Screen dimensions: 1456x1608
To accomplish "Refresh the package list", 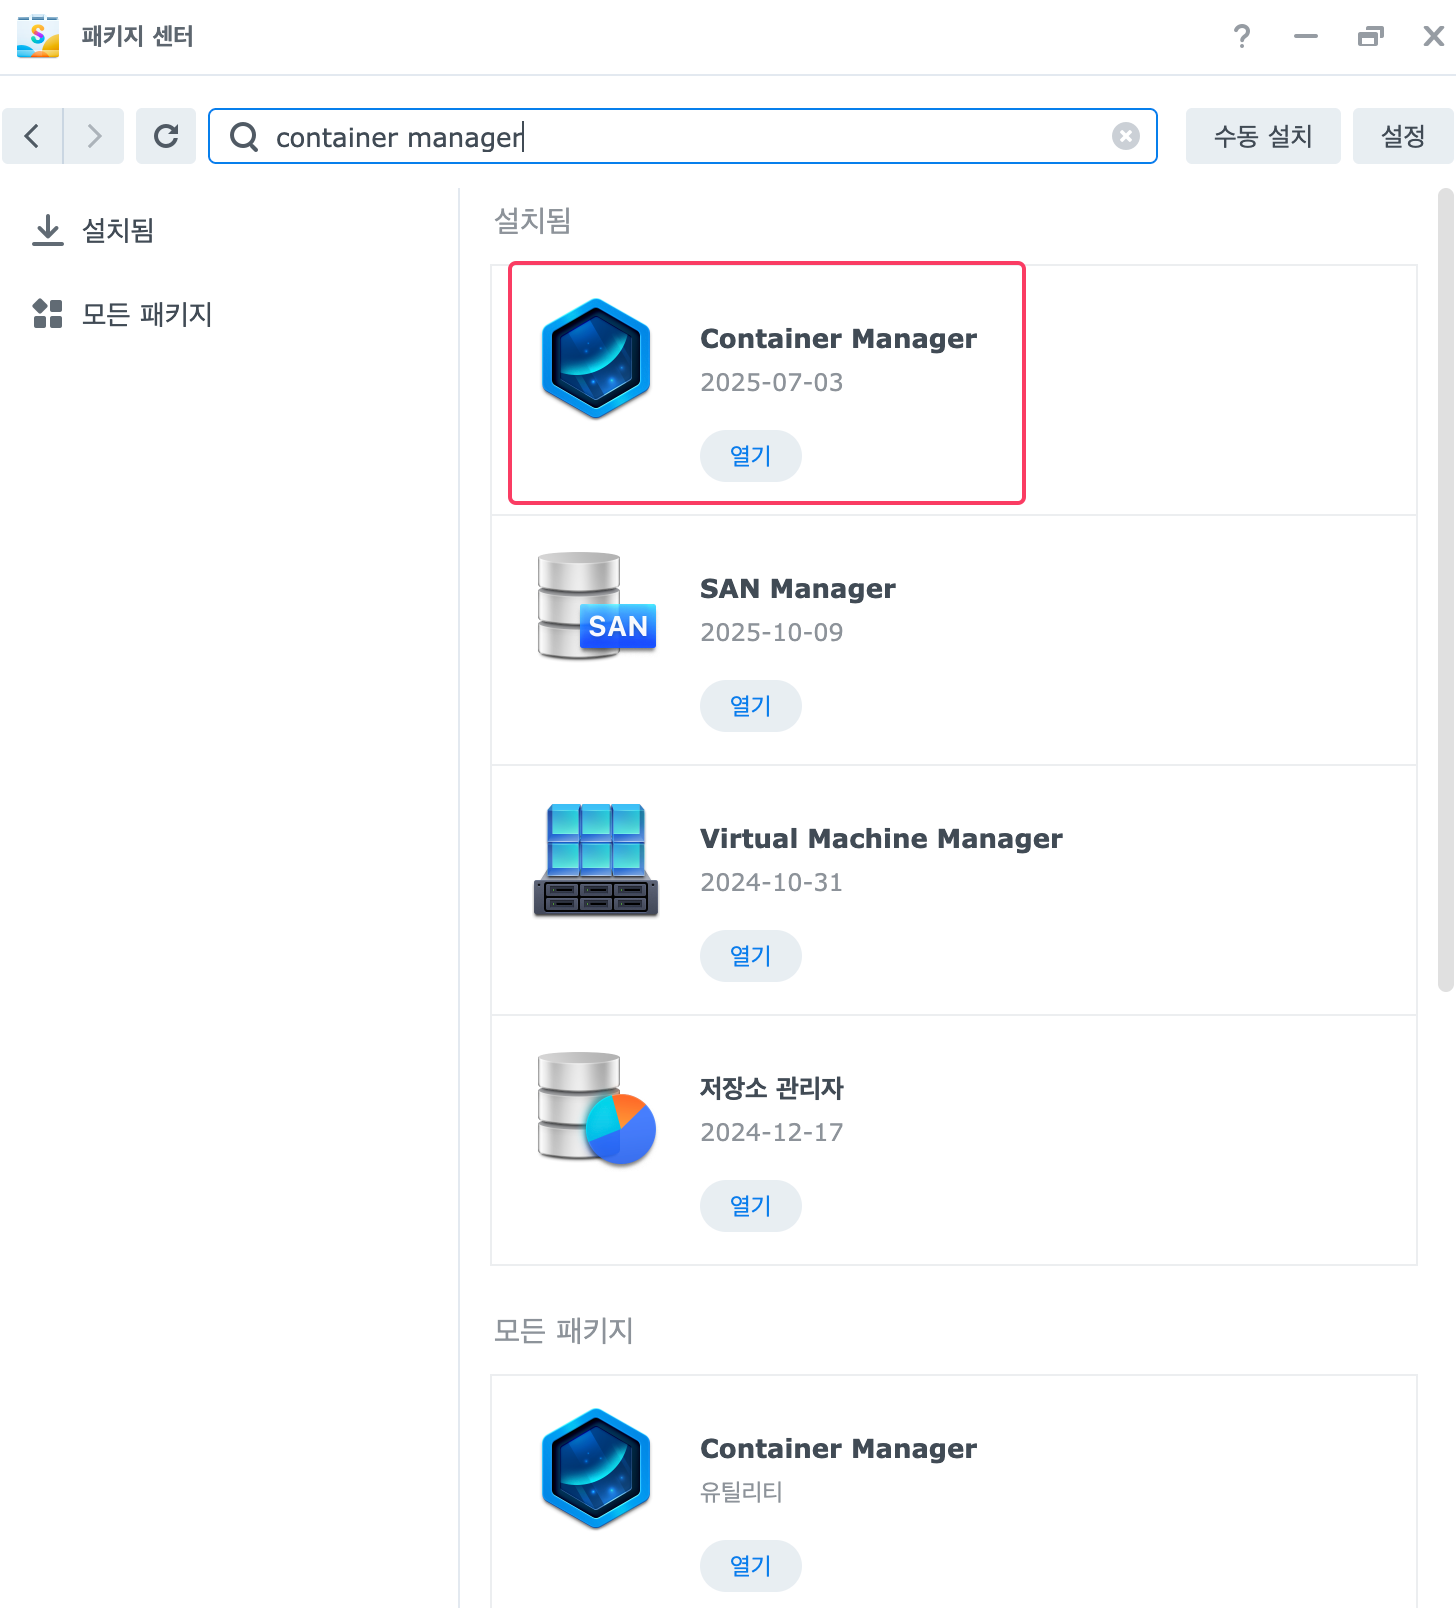I will [166, 136].
